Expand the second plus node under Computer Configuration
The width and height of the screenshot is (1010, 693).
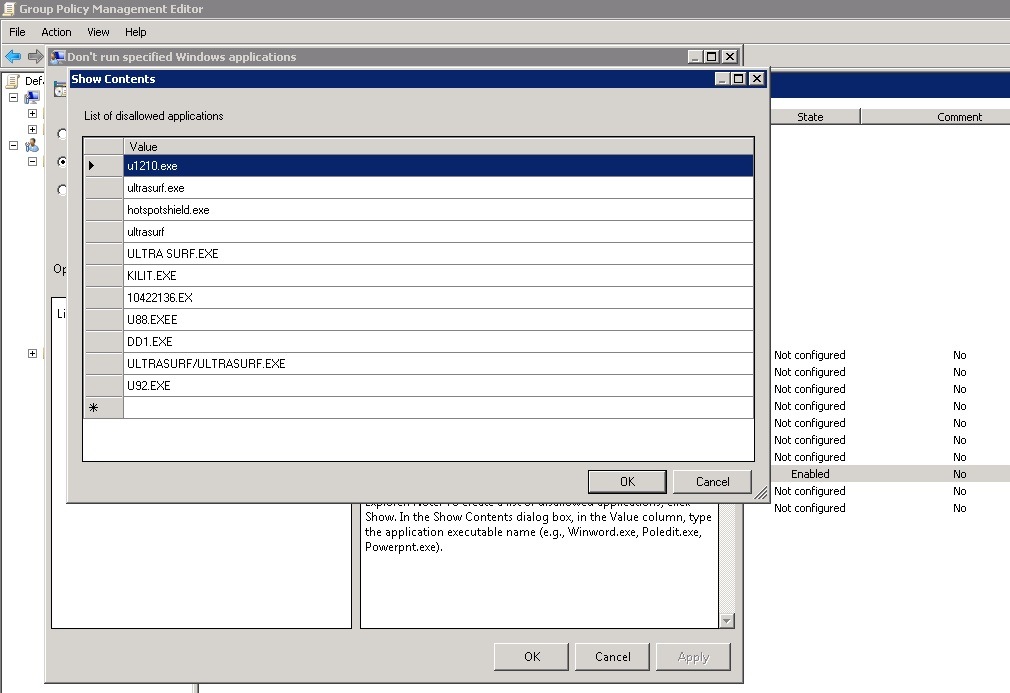pyautogui.click(x=32, y=129)
